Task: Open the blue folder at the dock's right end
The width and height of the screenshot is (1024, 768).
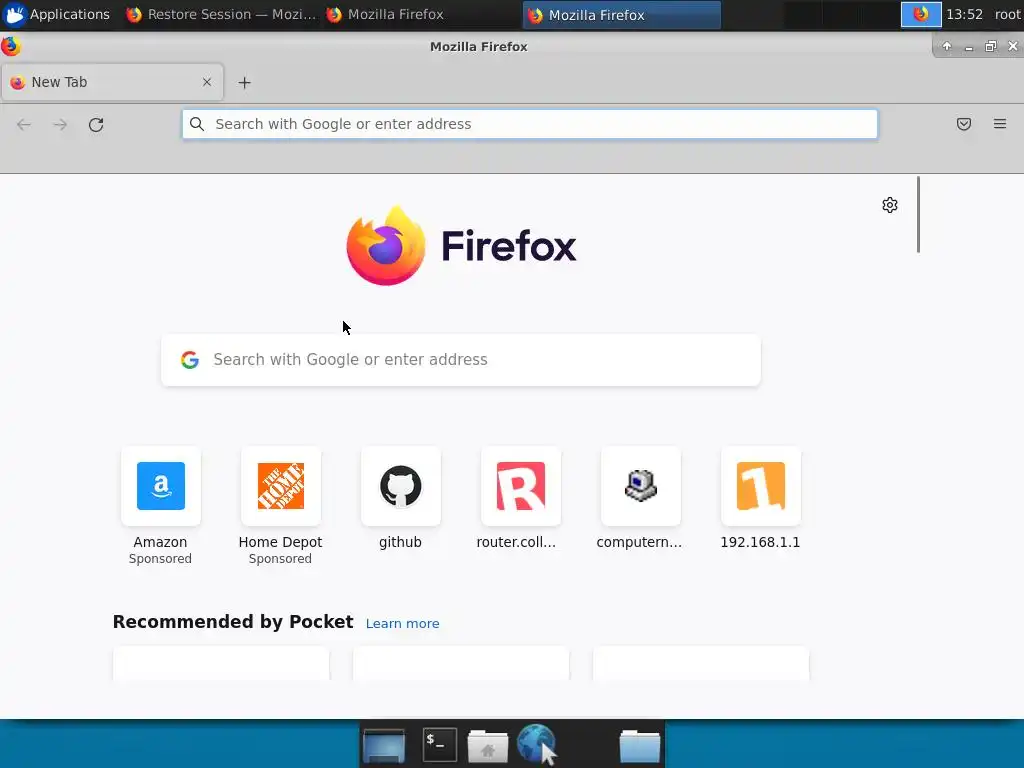Action: [639, 746]
